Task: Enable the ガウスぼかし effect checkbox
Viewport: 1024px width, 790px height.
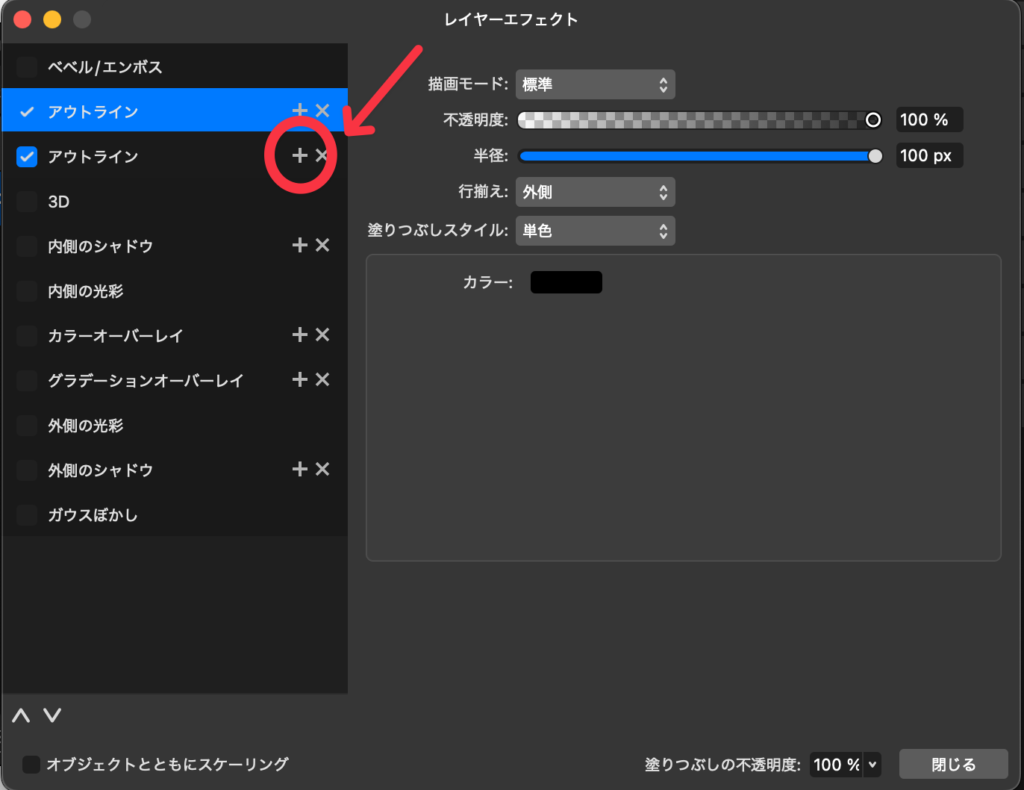Action: pos(27,515)
